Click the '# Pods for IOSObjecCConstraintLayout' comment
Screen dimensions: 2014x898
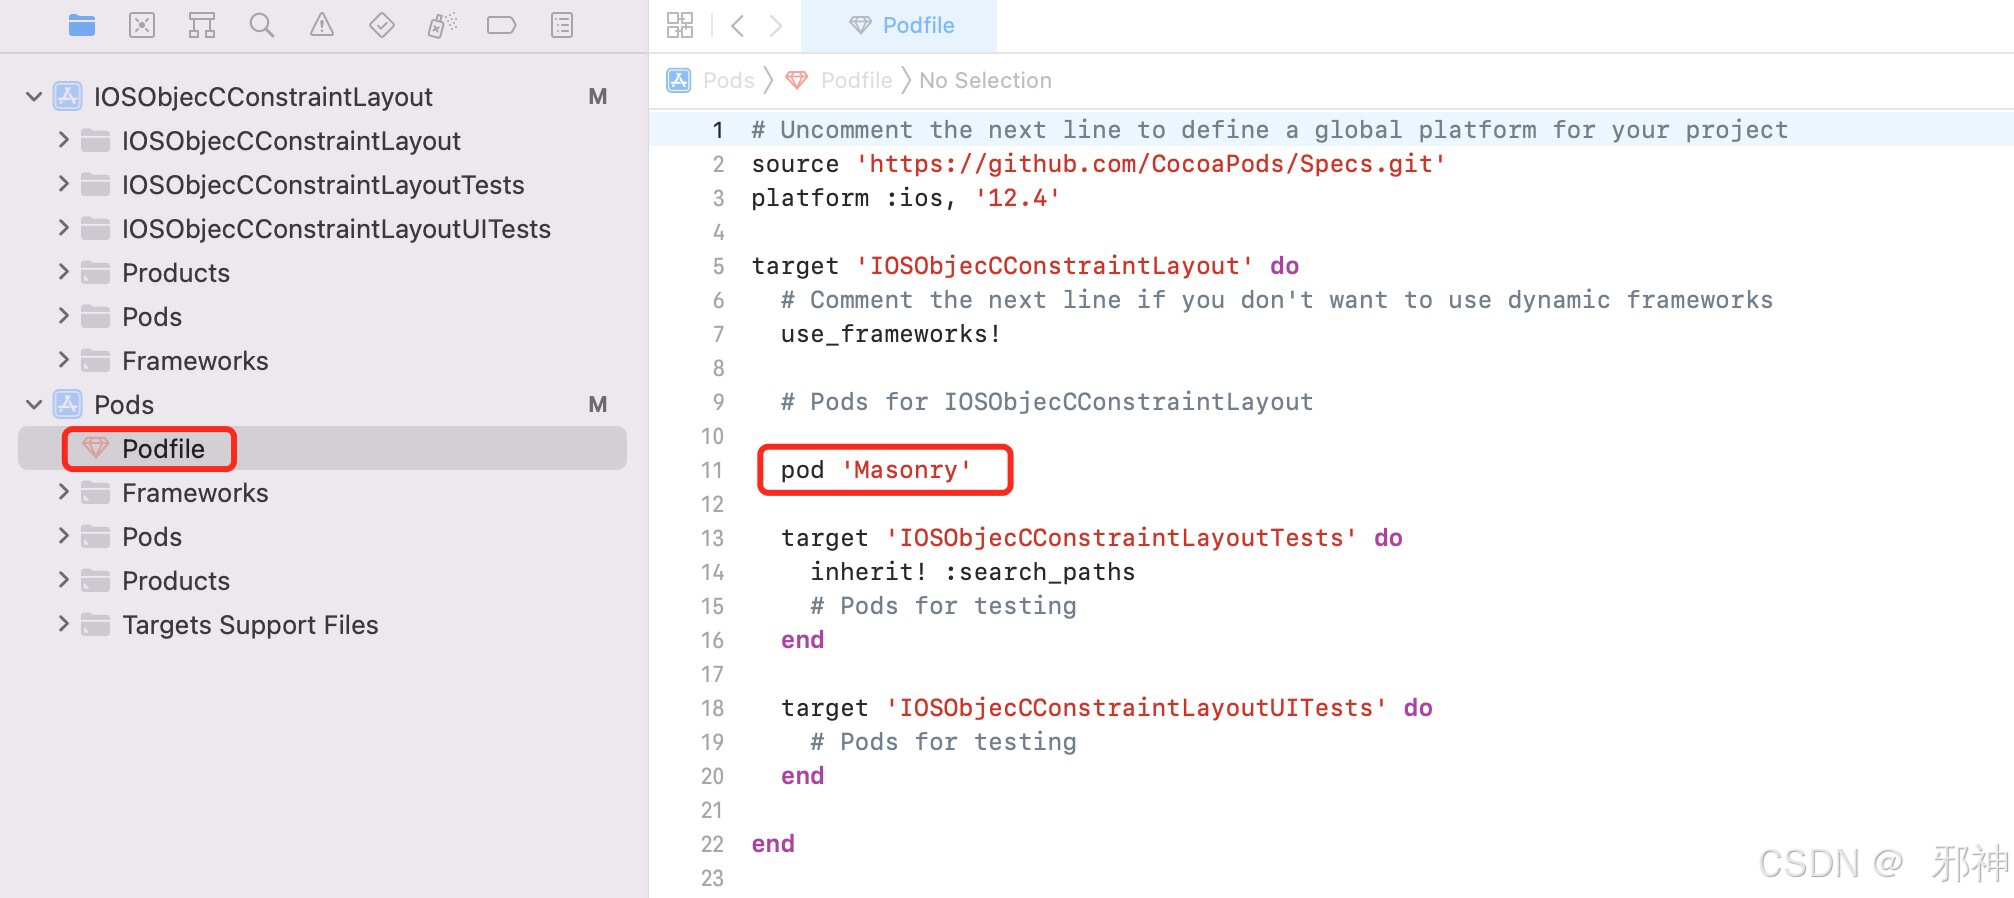click(1047, 402)
